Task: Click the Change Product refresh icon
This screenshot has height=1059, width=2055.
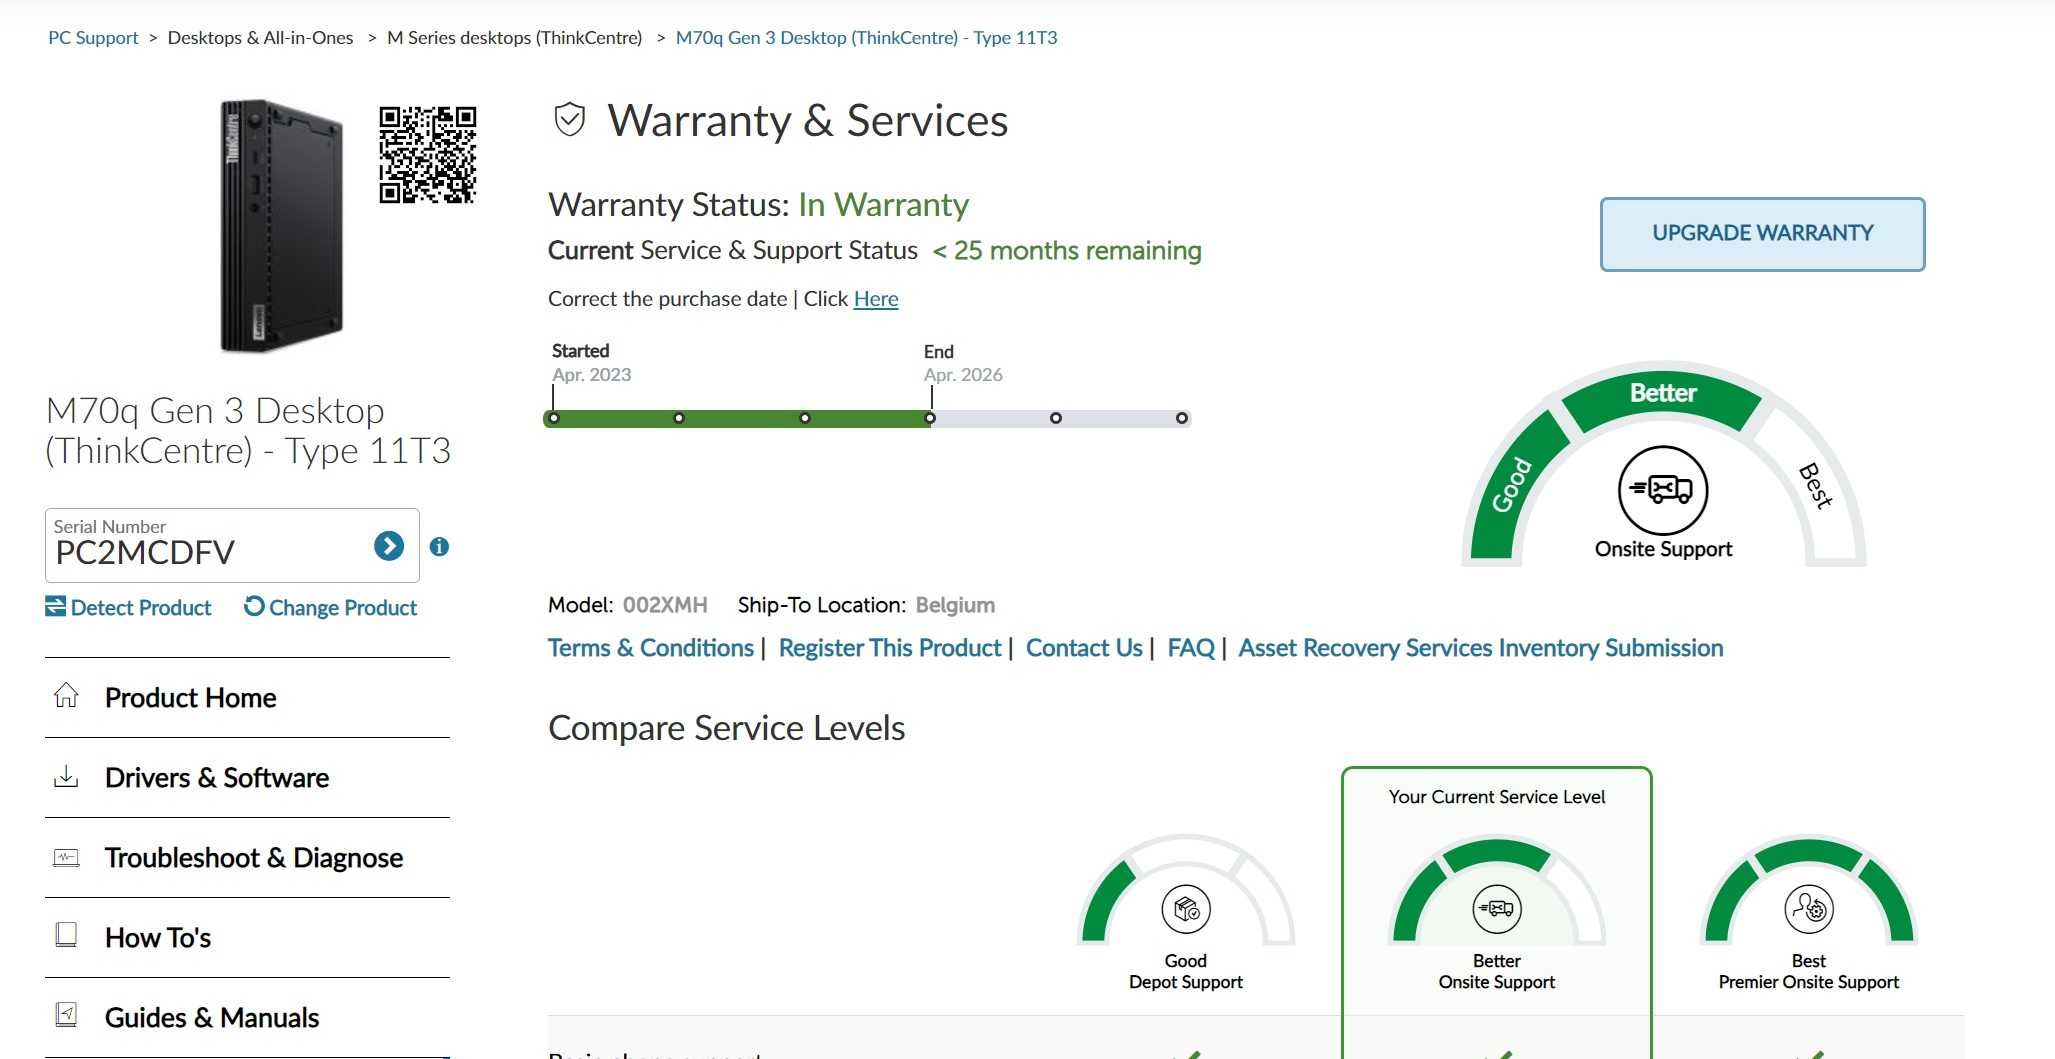Action: [x=254, y=606]
